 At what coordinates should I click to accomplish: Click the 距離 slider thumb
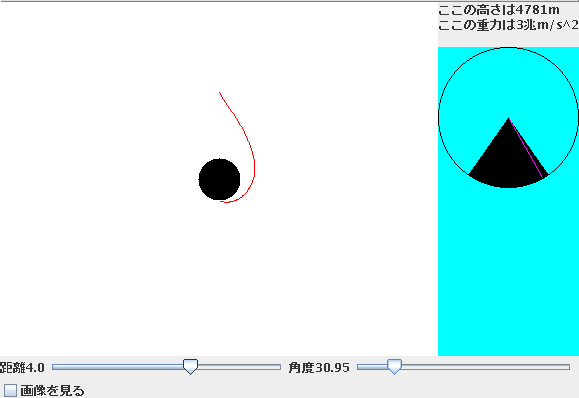[191, 367]
